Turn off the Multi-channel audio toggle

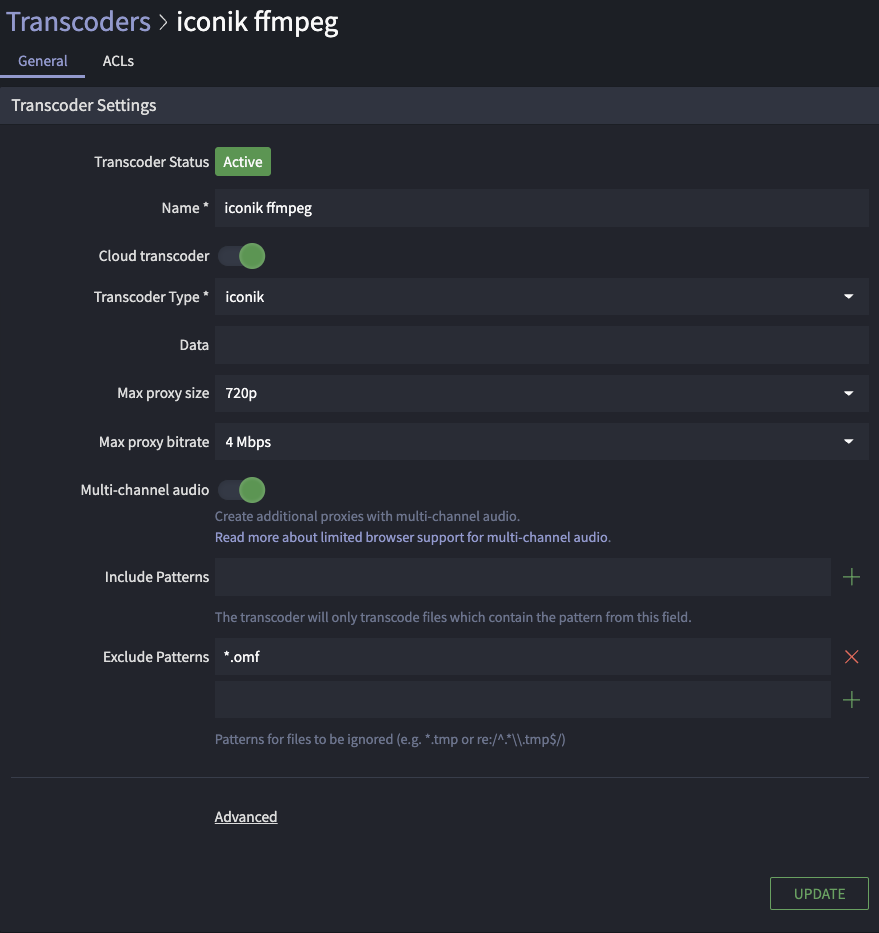tap(242, 490)
